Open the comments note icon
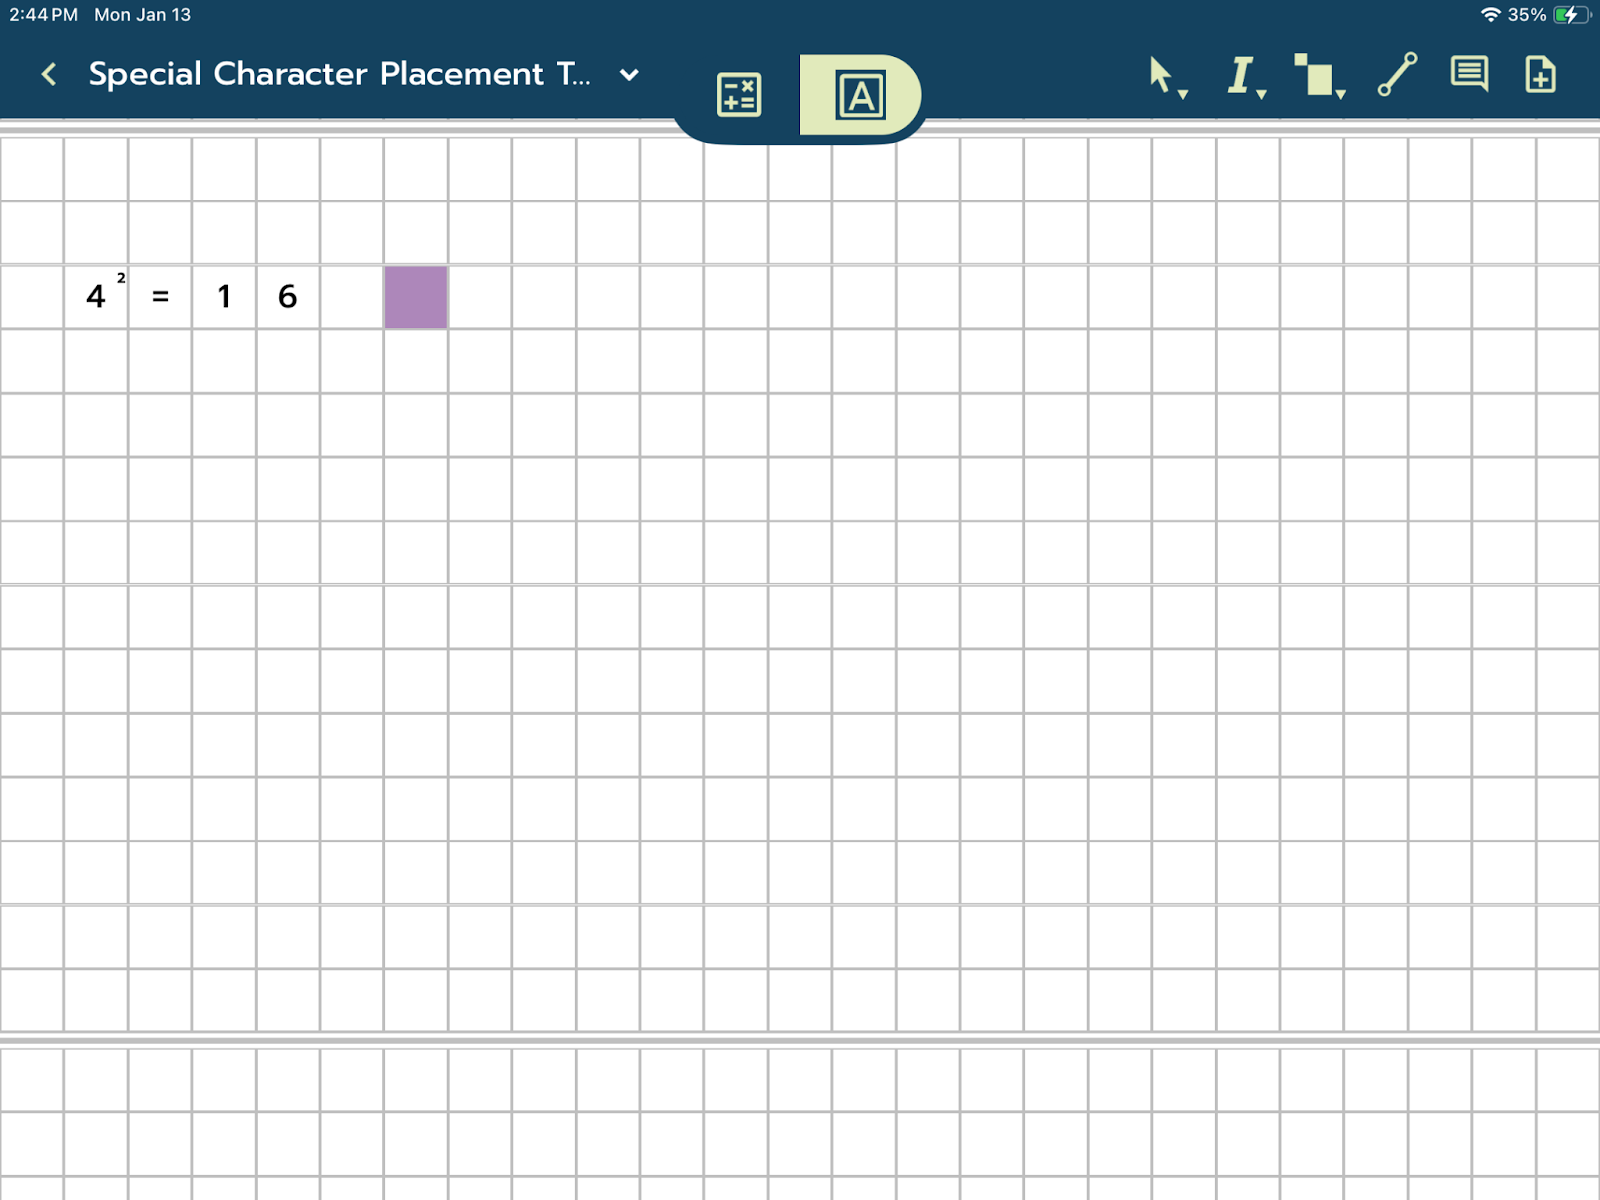 1468,74
